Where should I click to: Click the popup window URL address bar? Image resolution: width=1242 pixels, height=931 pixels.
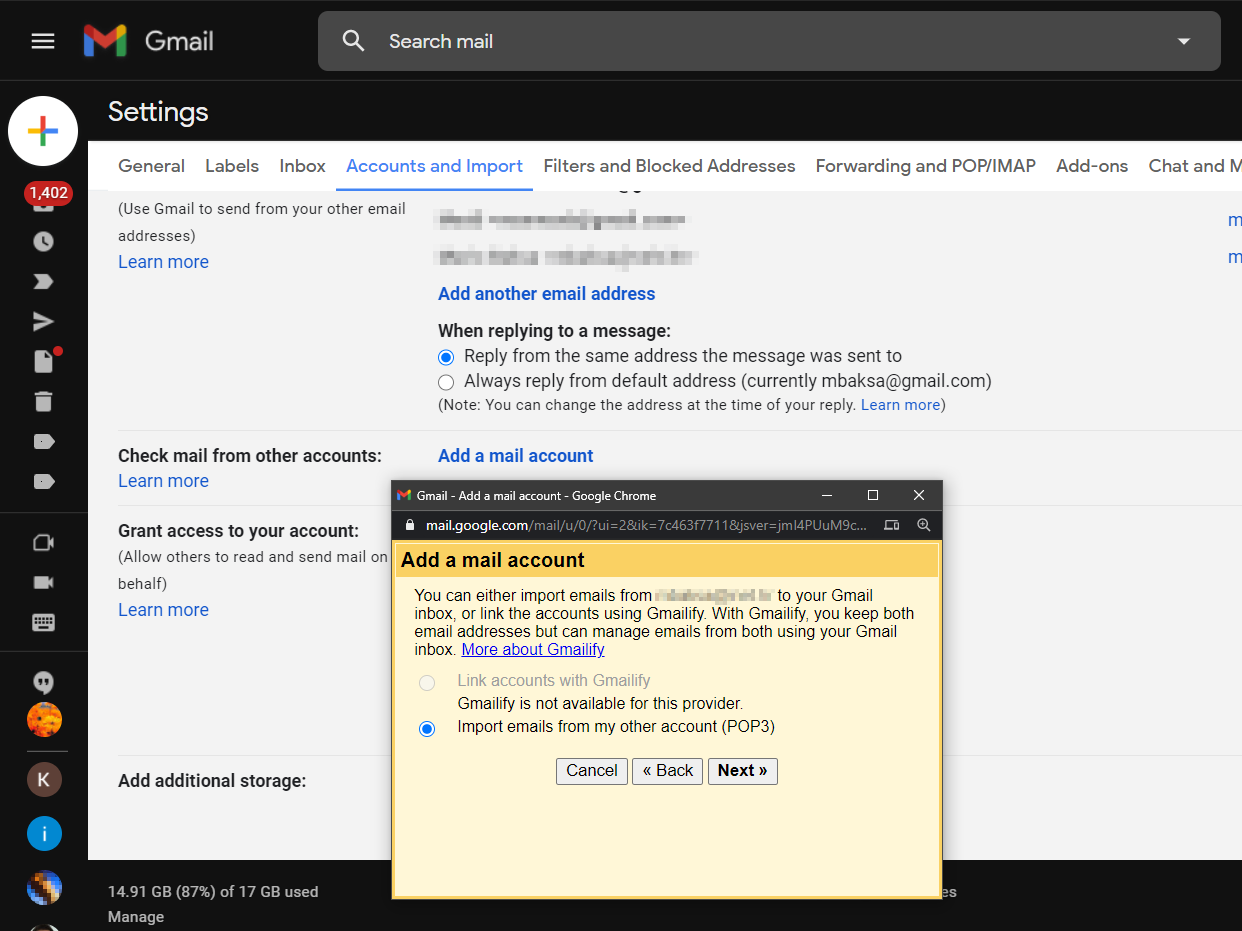pyautogui.click(x=646, y=525)
